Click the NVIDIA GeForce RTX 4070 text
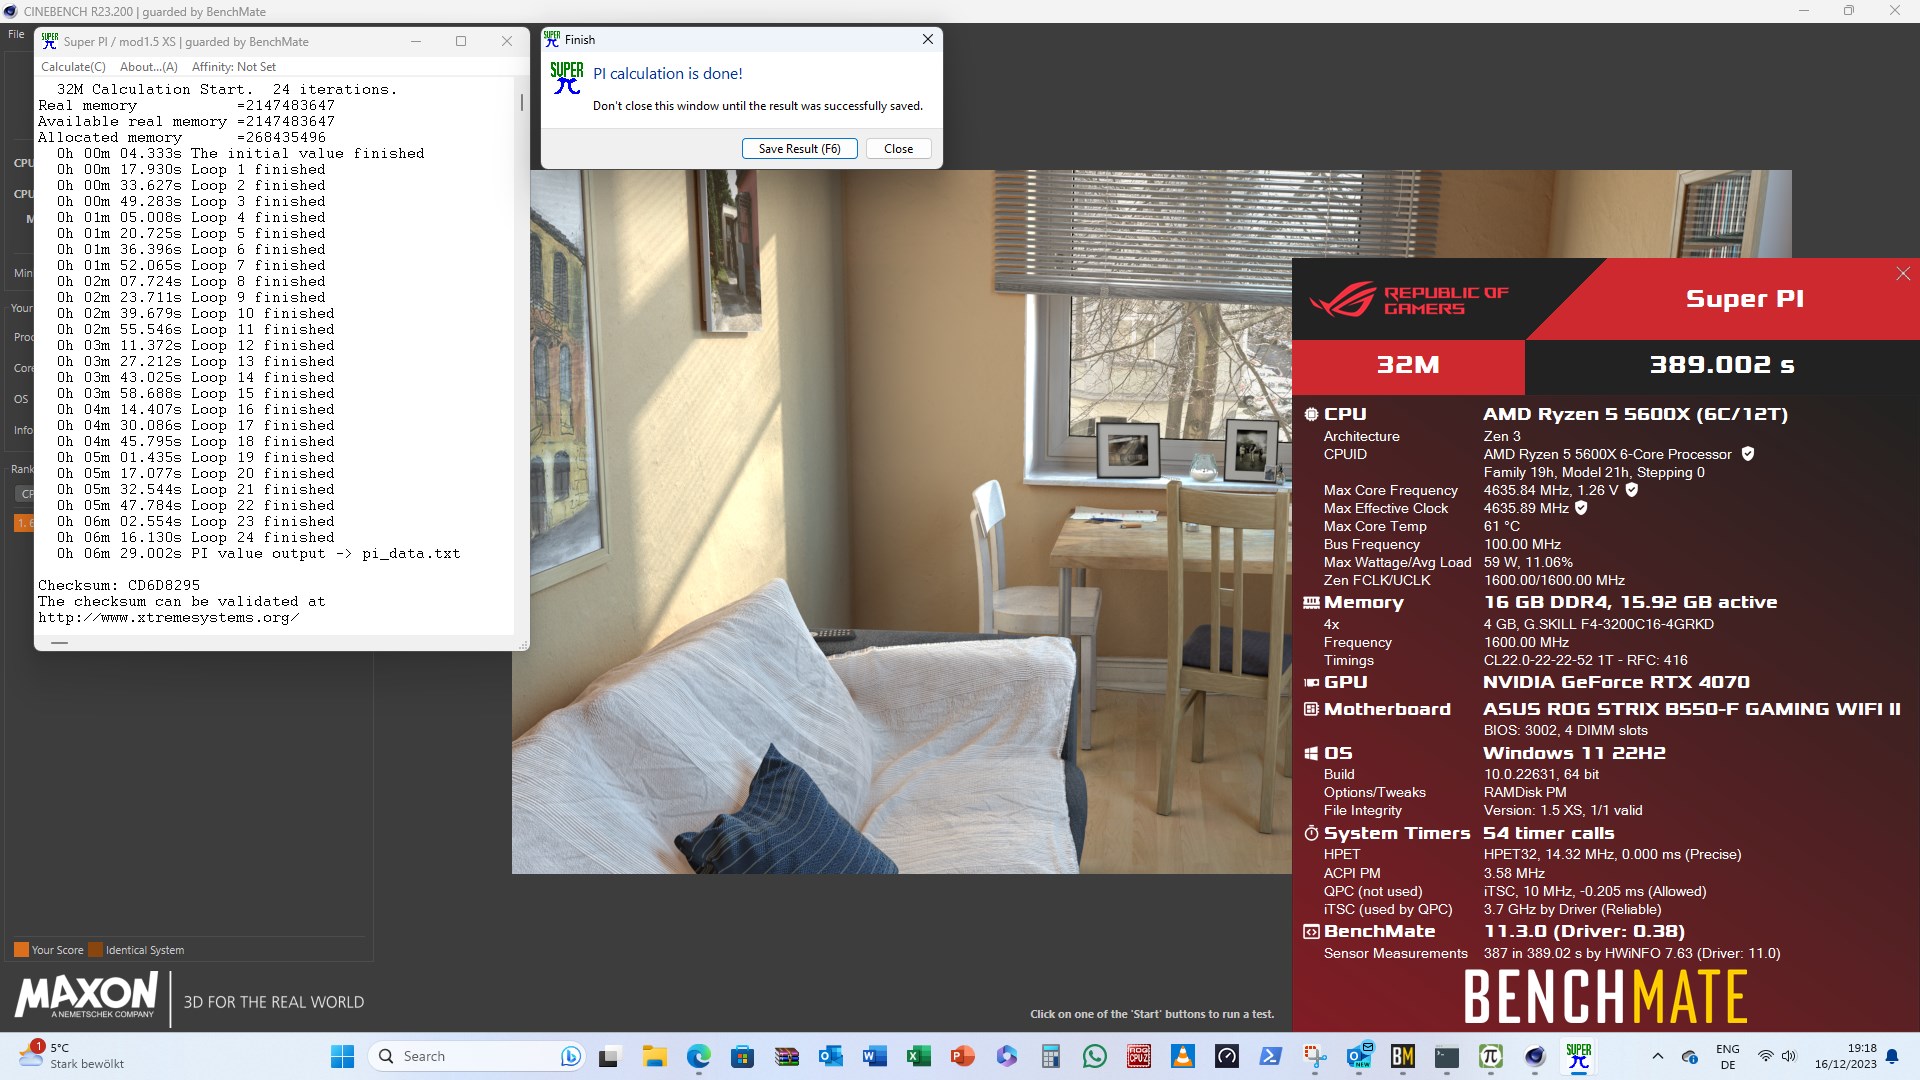This screenshot has height=1080, width=1920. (x=1616, y=682)
